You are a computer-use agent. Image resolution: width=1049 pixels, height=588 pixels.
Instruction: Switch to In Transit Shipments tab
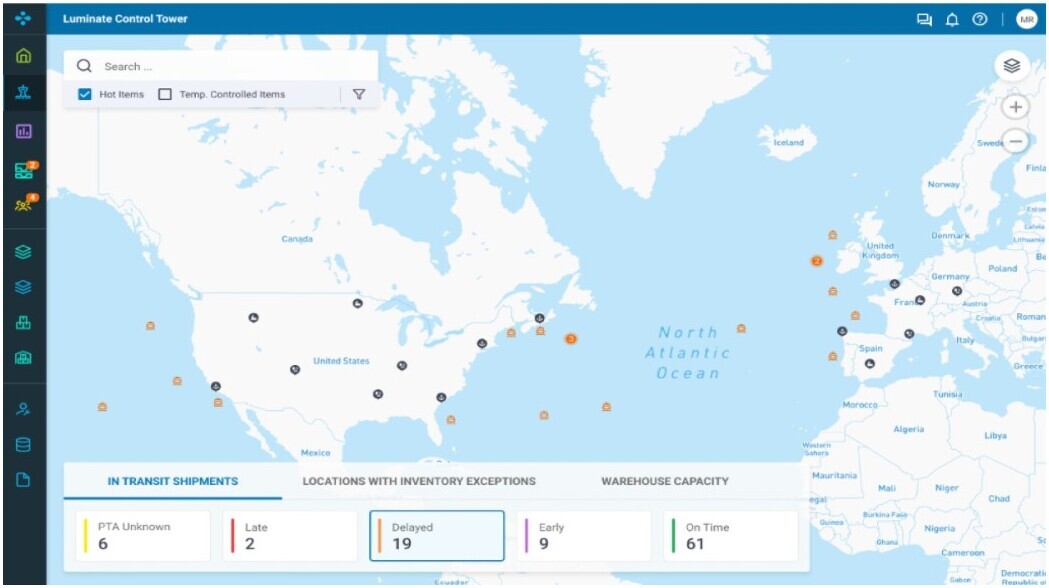(x=173, y=482)
